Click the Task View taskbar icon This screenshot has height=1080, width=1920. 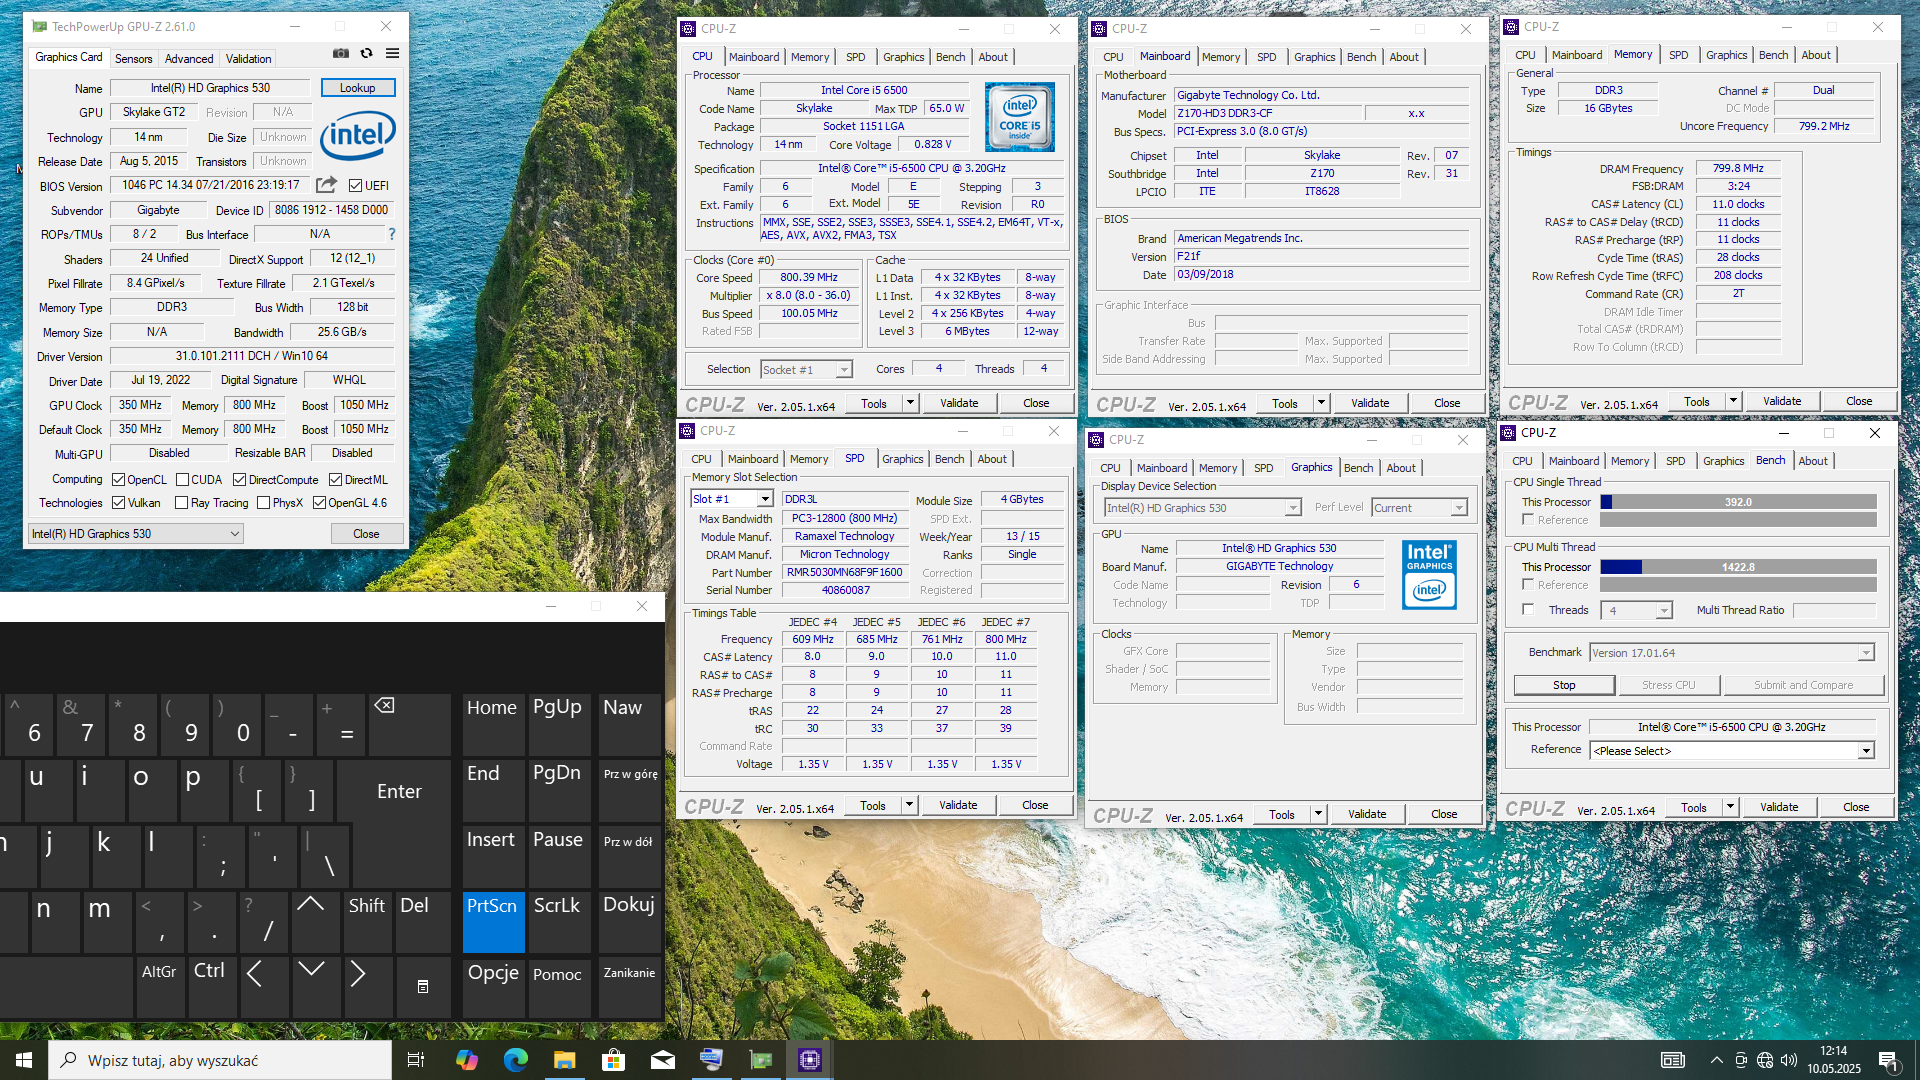(x=416, y=1060)
